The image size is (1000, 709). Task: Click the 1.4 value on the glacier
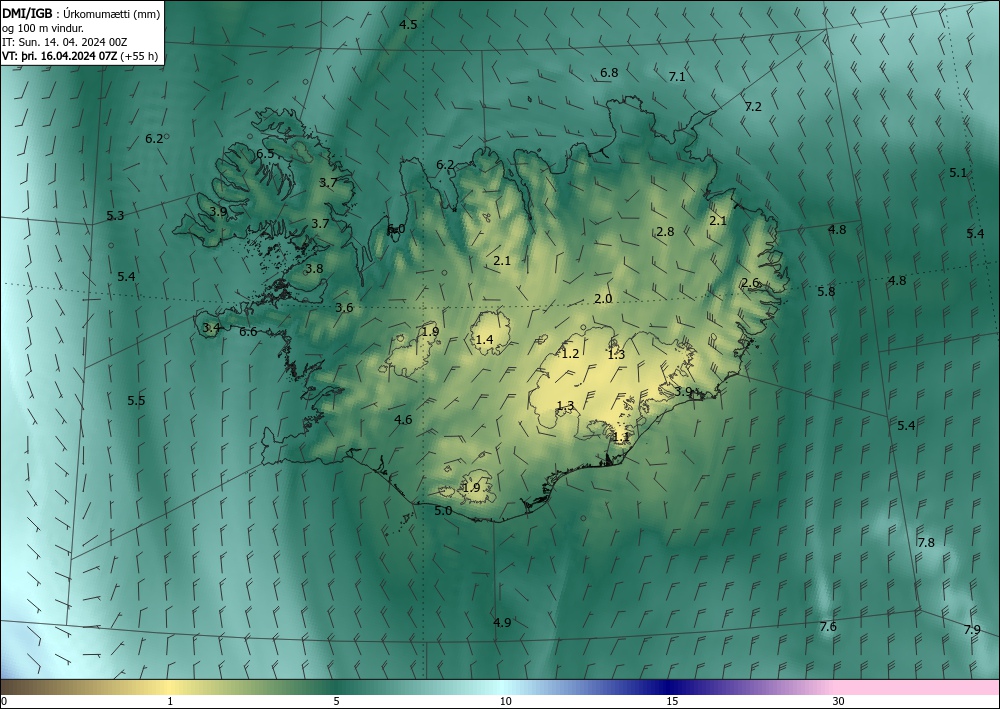(x=485, y=340)
